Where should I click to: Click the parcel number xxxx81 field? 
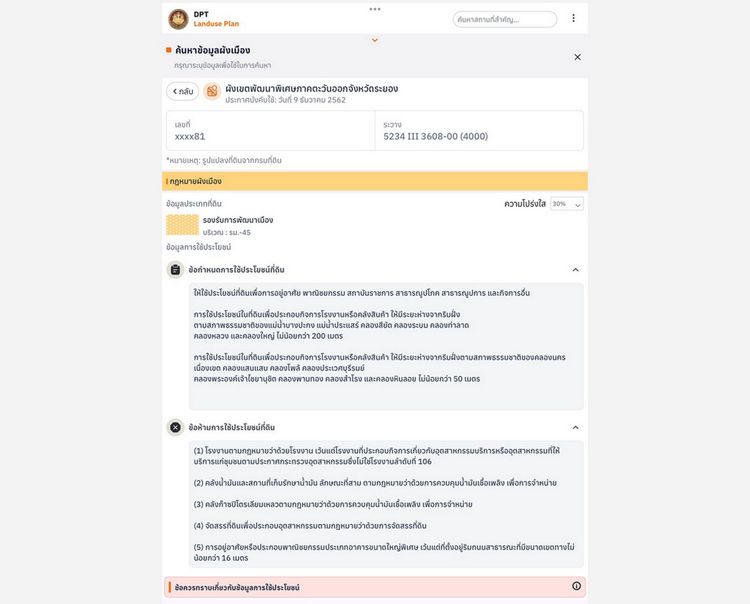click(271, 131)
